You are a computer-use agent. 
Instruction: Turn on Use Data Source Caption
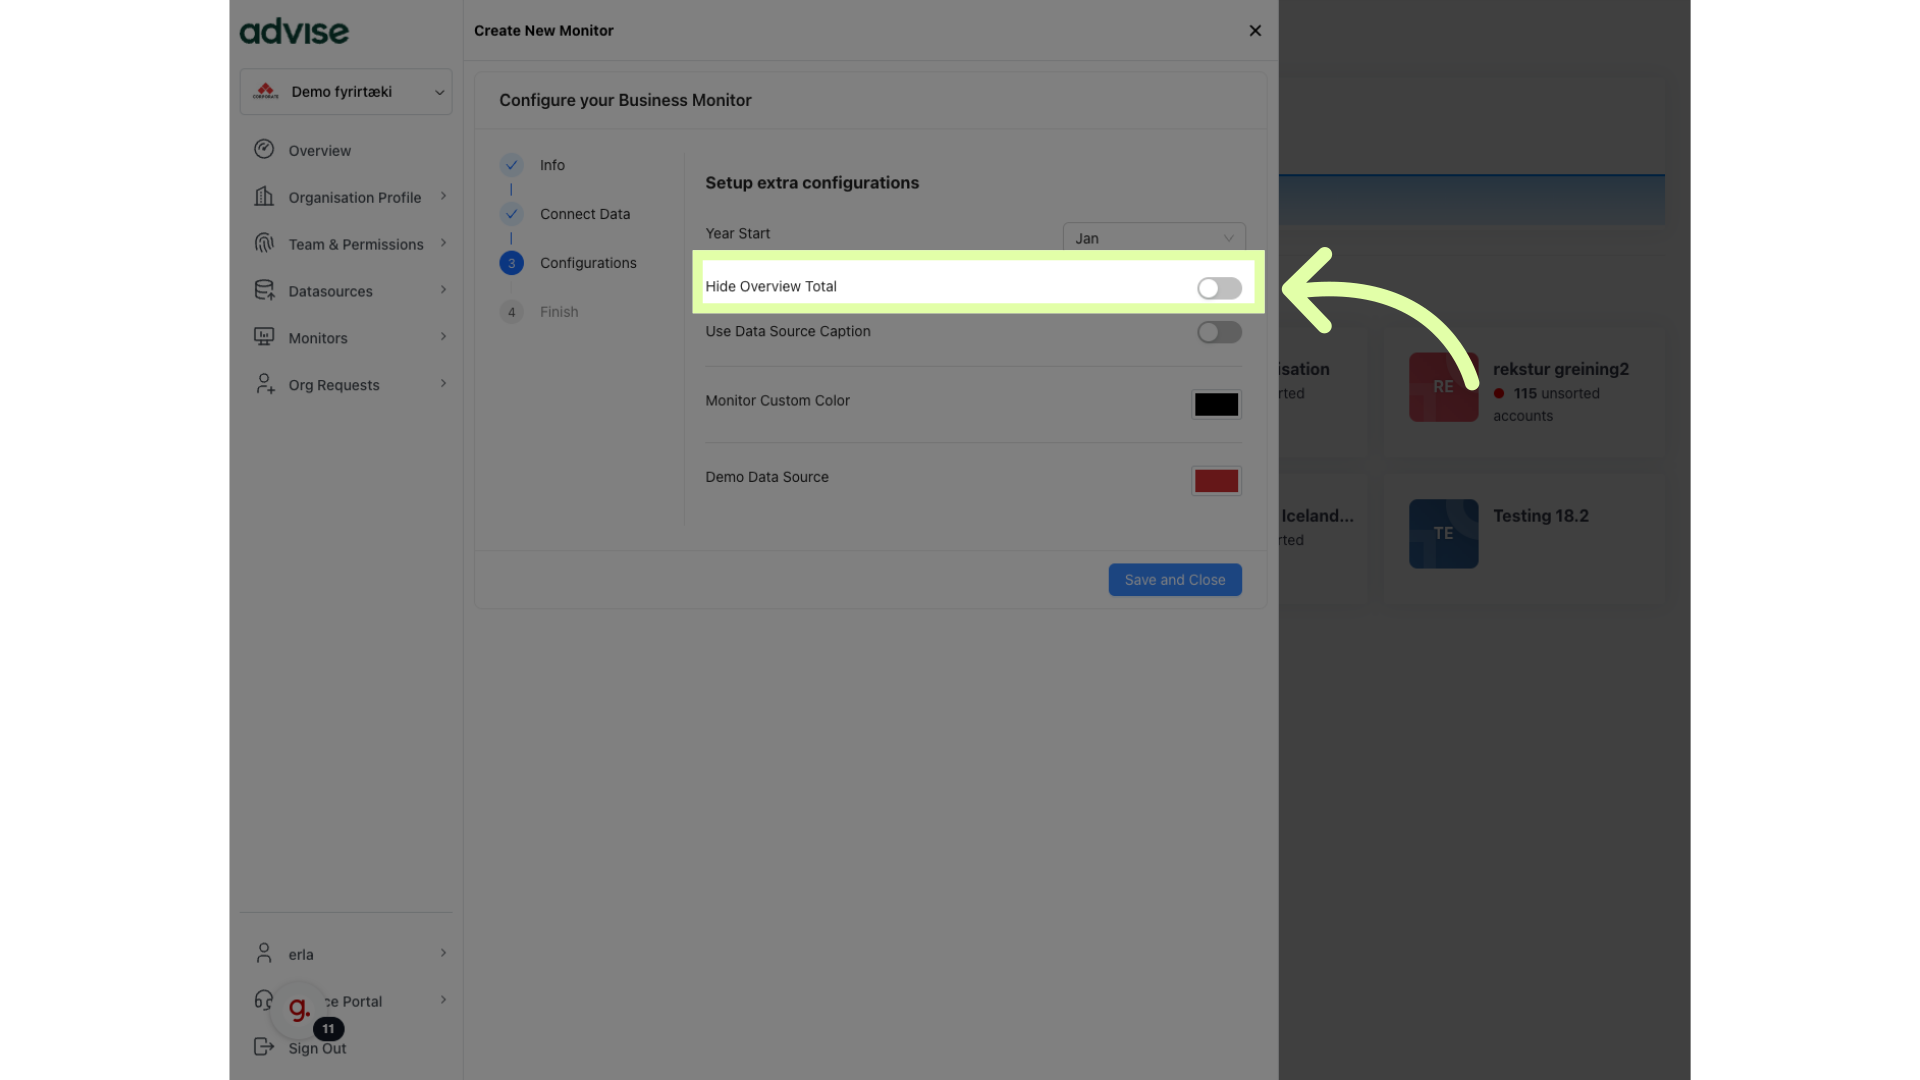1218,332
